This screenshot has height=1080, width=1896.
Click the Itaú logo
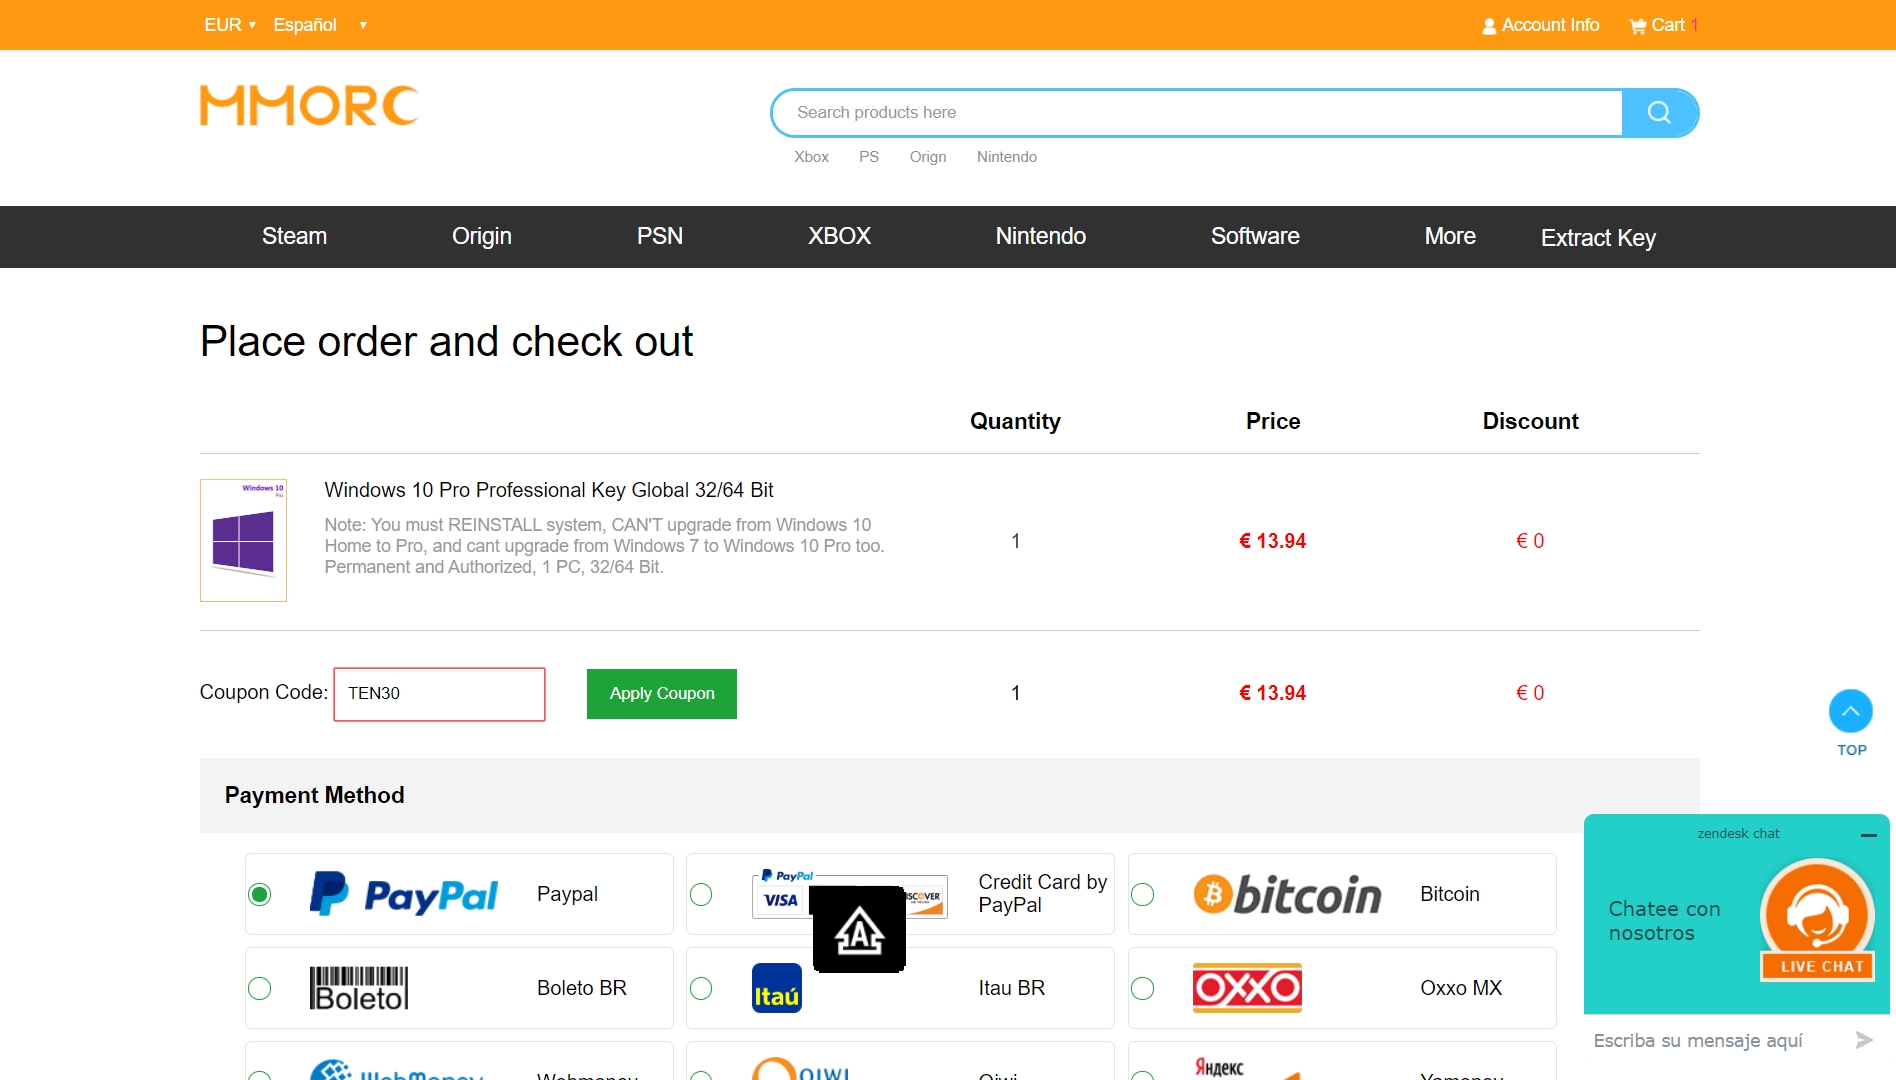(x=777, y=988)
